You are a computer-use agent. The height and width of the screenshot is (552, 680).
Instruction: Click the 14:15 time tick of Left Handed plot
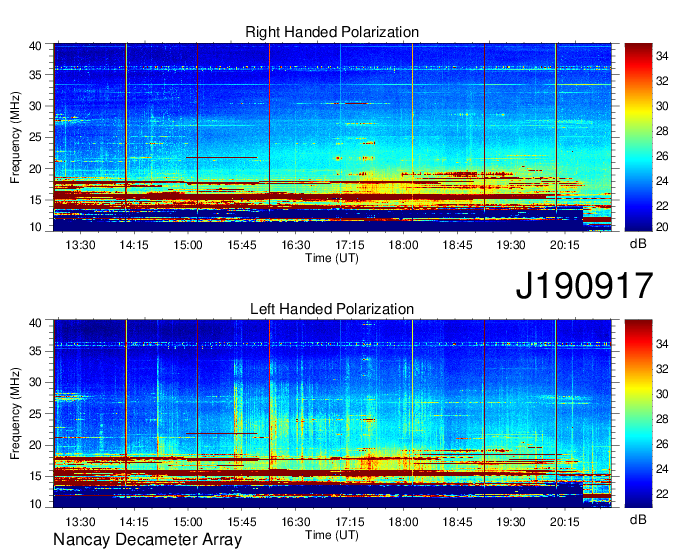[x=134, y=522]
